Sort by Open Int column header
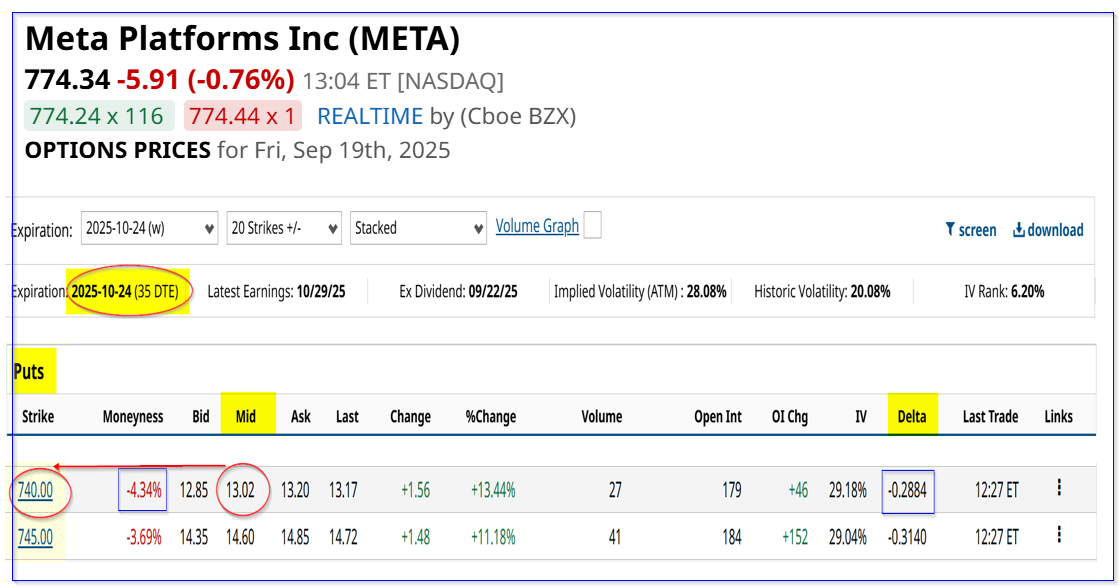The width and height of the screenshot is (1119, 586). click(718, 417)
